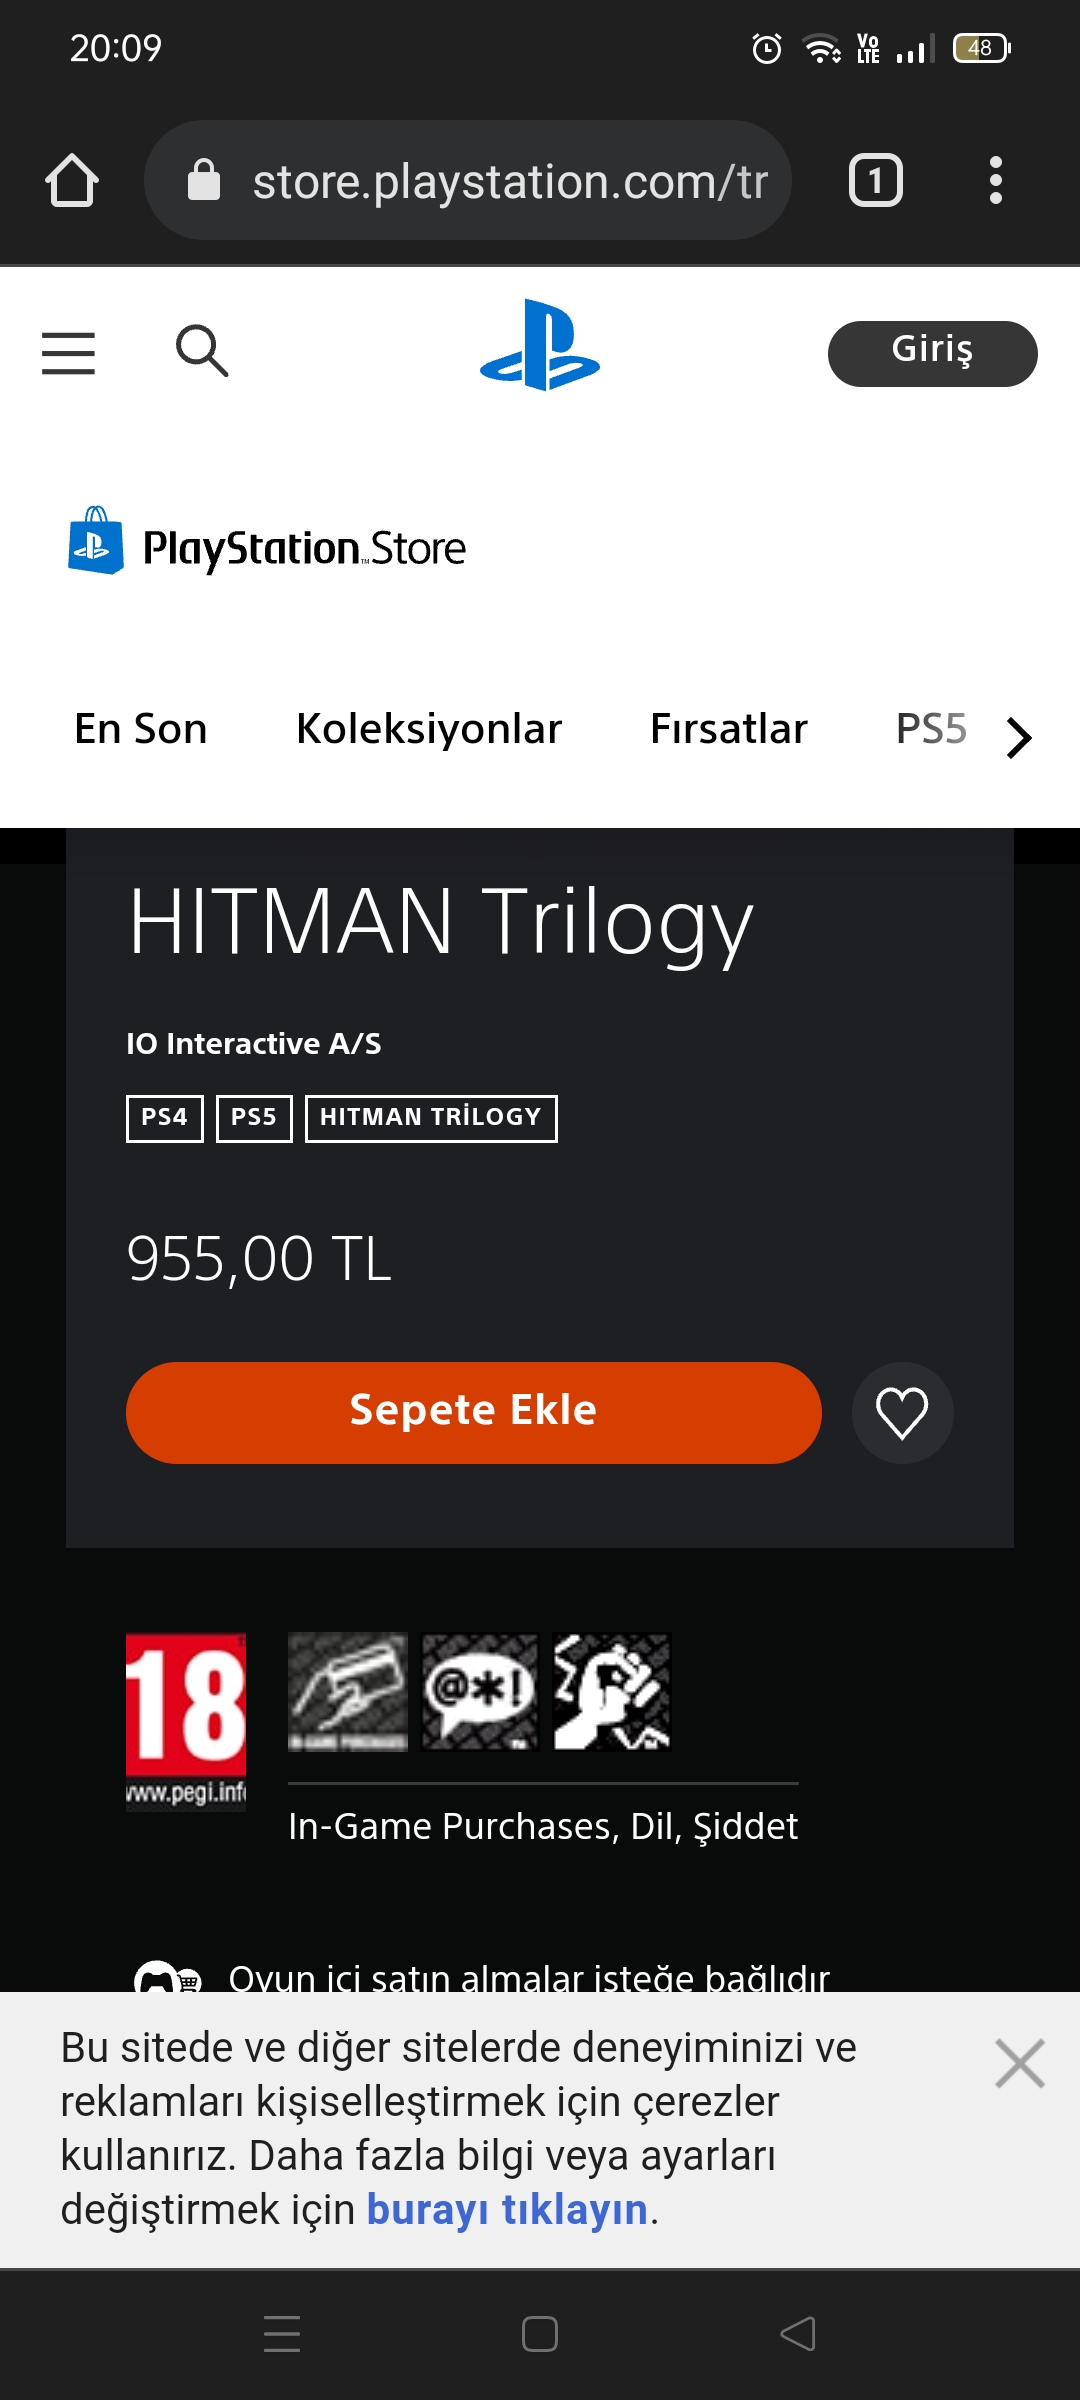Tap the PlayStation Store shopping bag logo
This screenshot has height=2400, width=1080.
96,540
